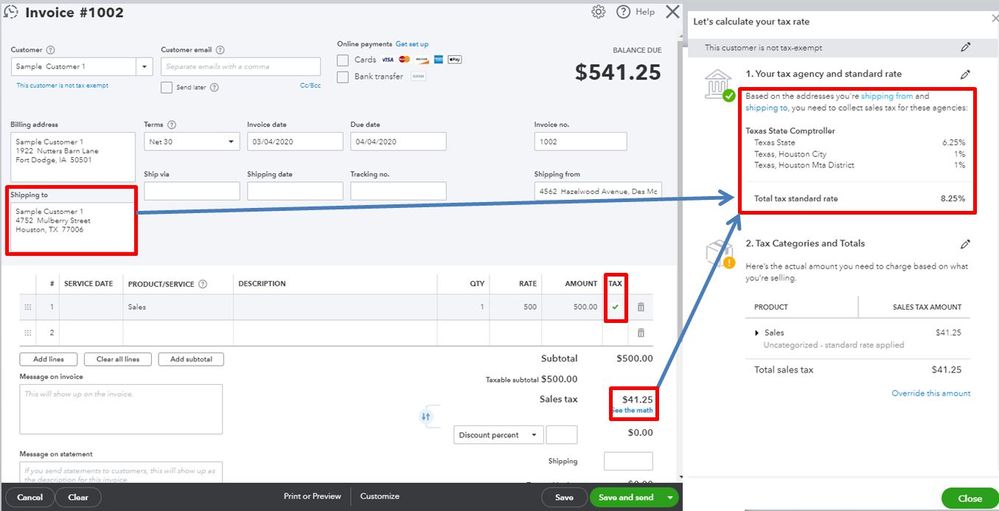Click the Save button
Screen dimensions: 999x511
tap(564, 498)
